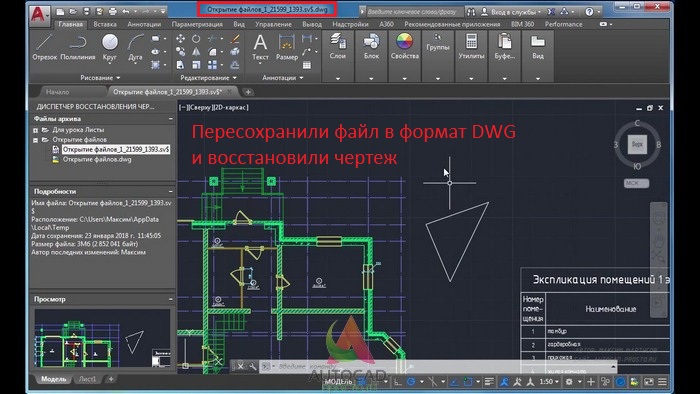
Task: Select the Круг circle tool
Action: click(x=109, y=48)
